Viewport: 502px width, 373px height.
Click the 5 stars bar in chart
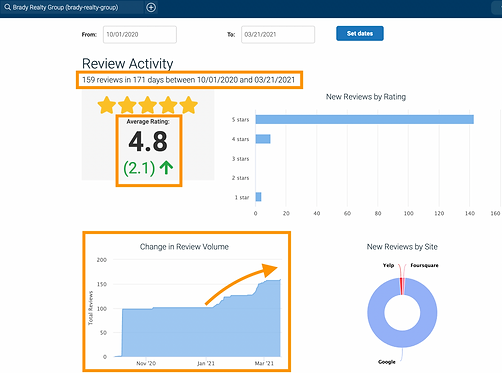364,119
